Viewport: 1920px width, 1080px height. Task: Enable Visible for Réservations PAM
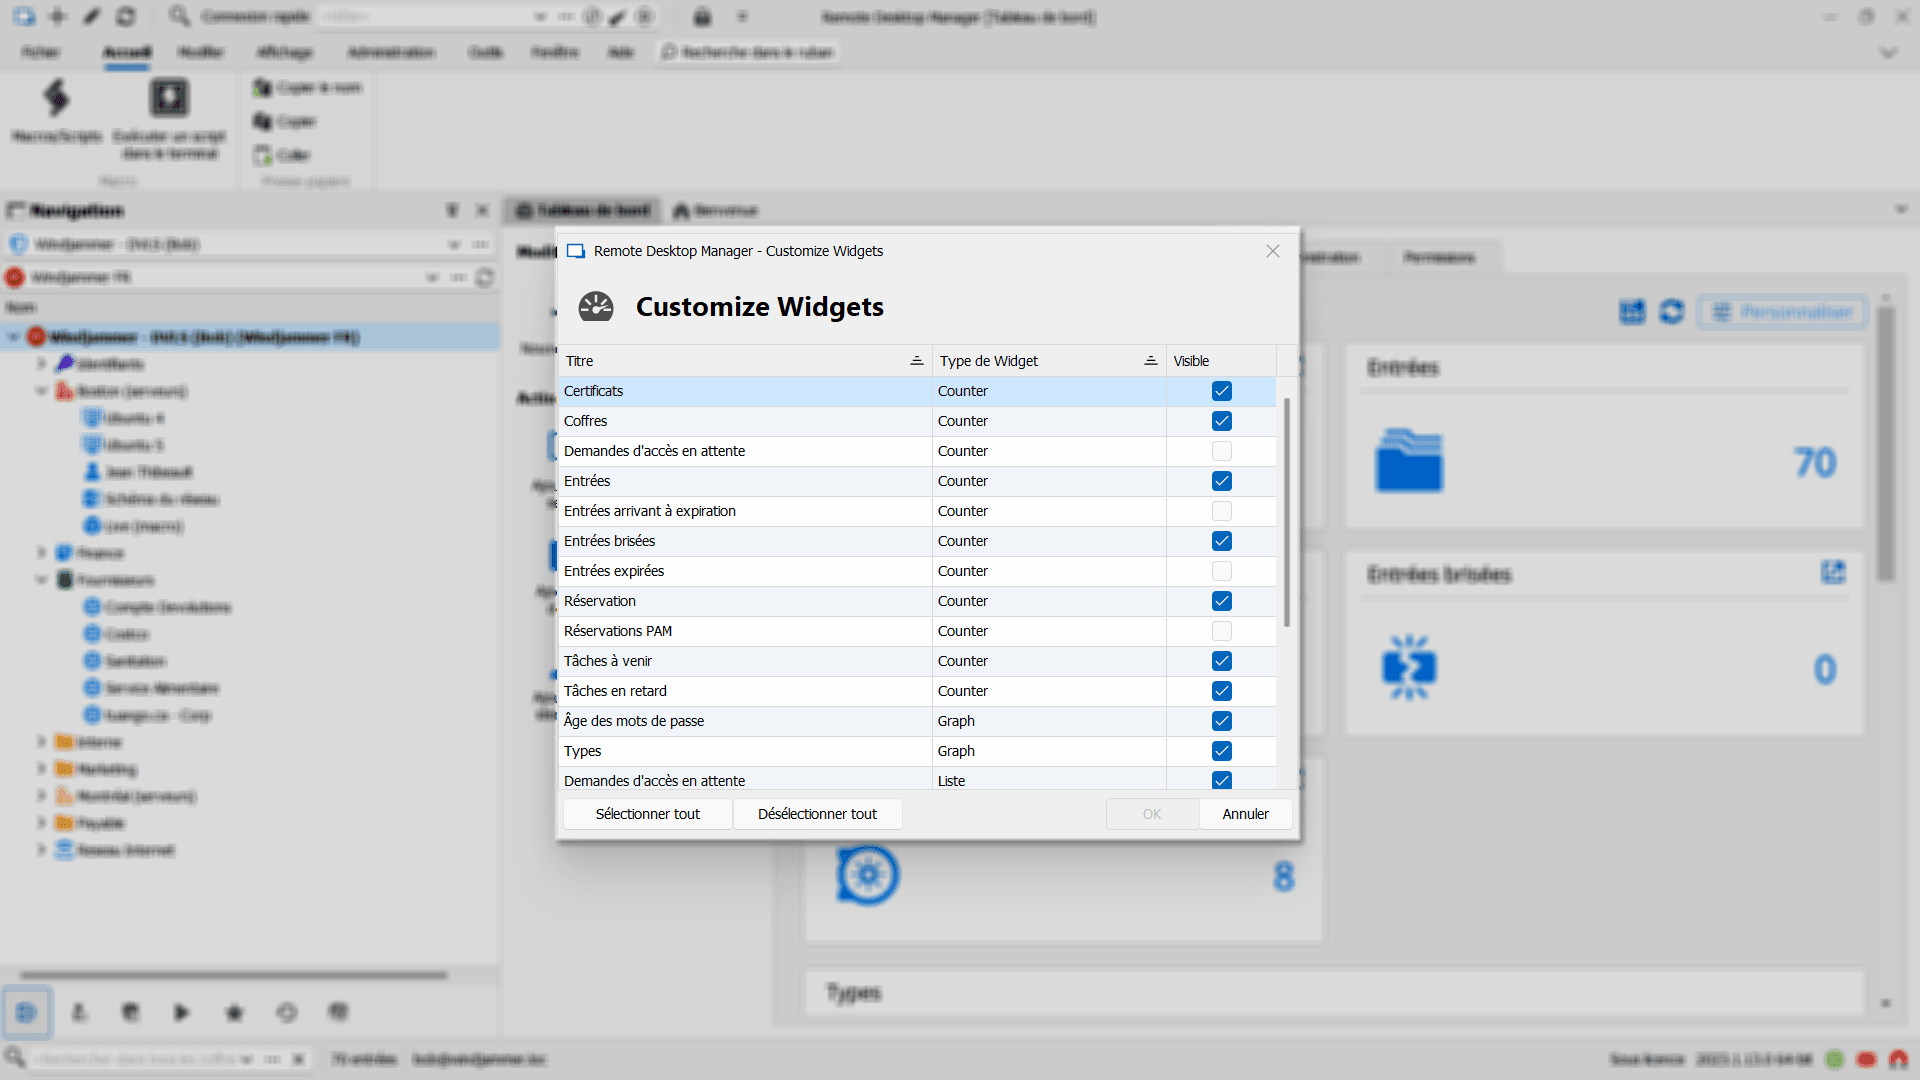coord(1221,631)
